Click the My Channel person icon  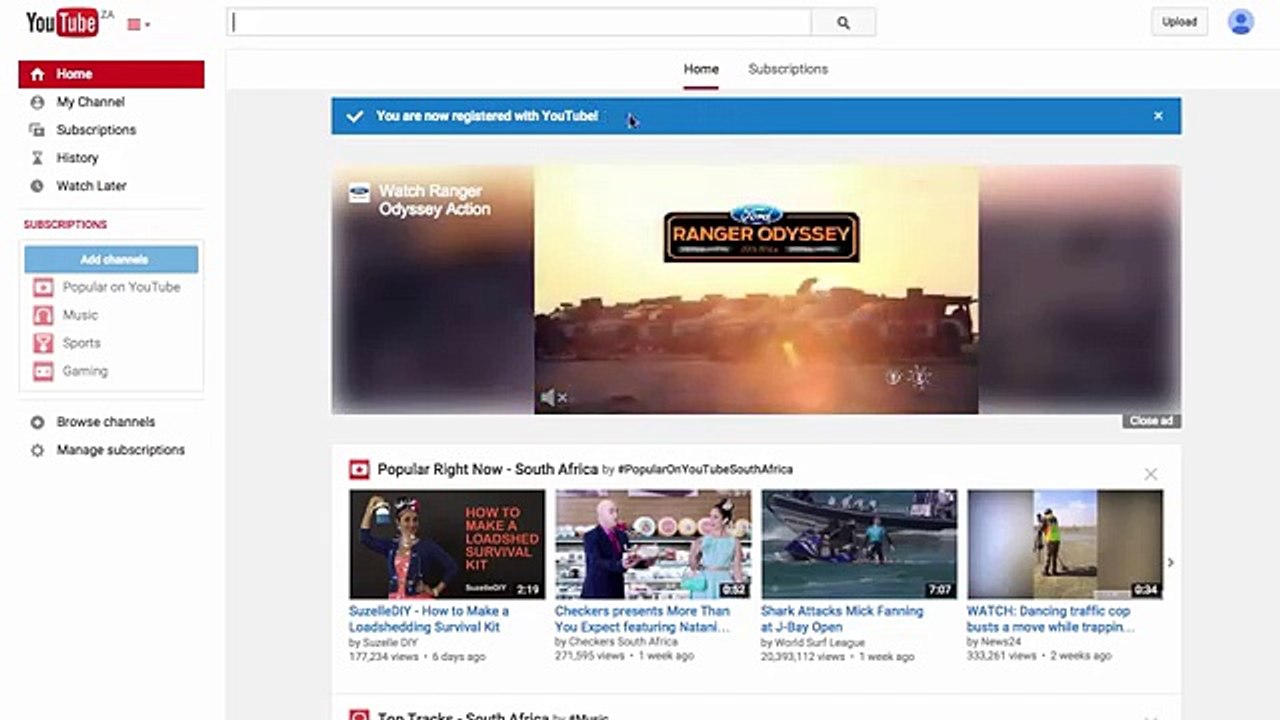coord(37,102)
